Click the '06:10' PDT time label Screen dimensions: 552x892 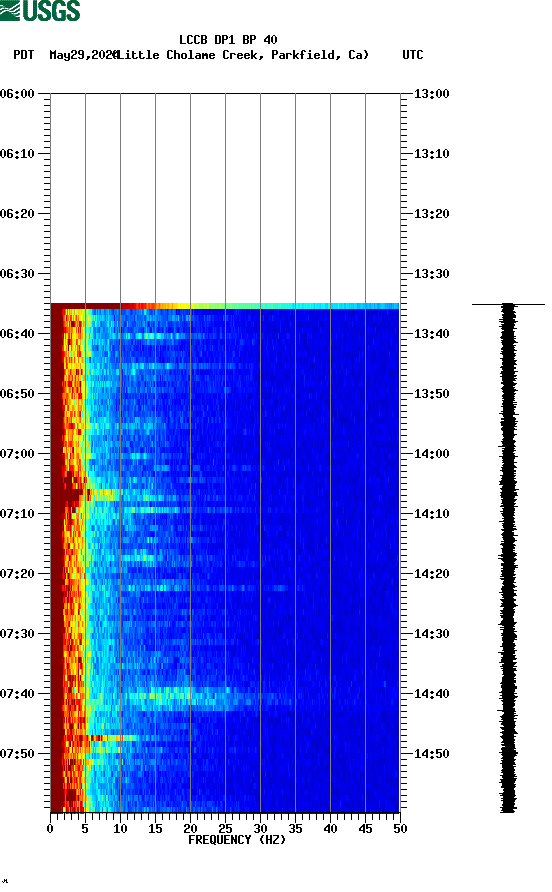(18, 154)
